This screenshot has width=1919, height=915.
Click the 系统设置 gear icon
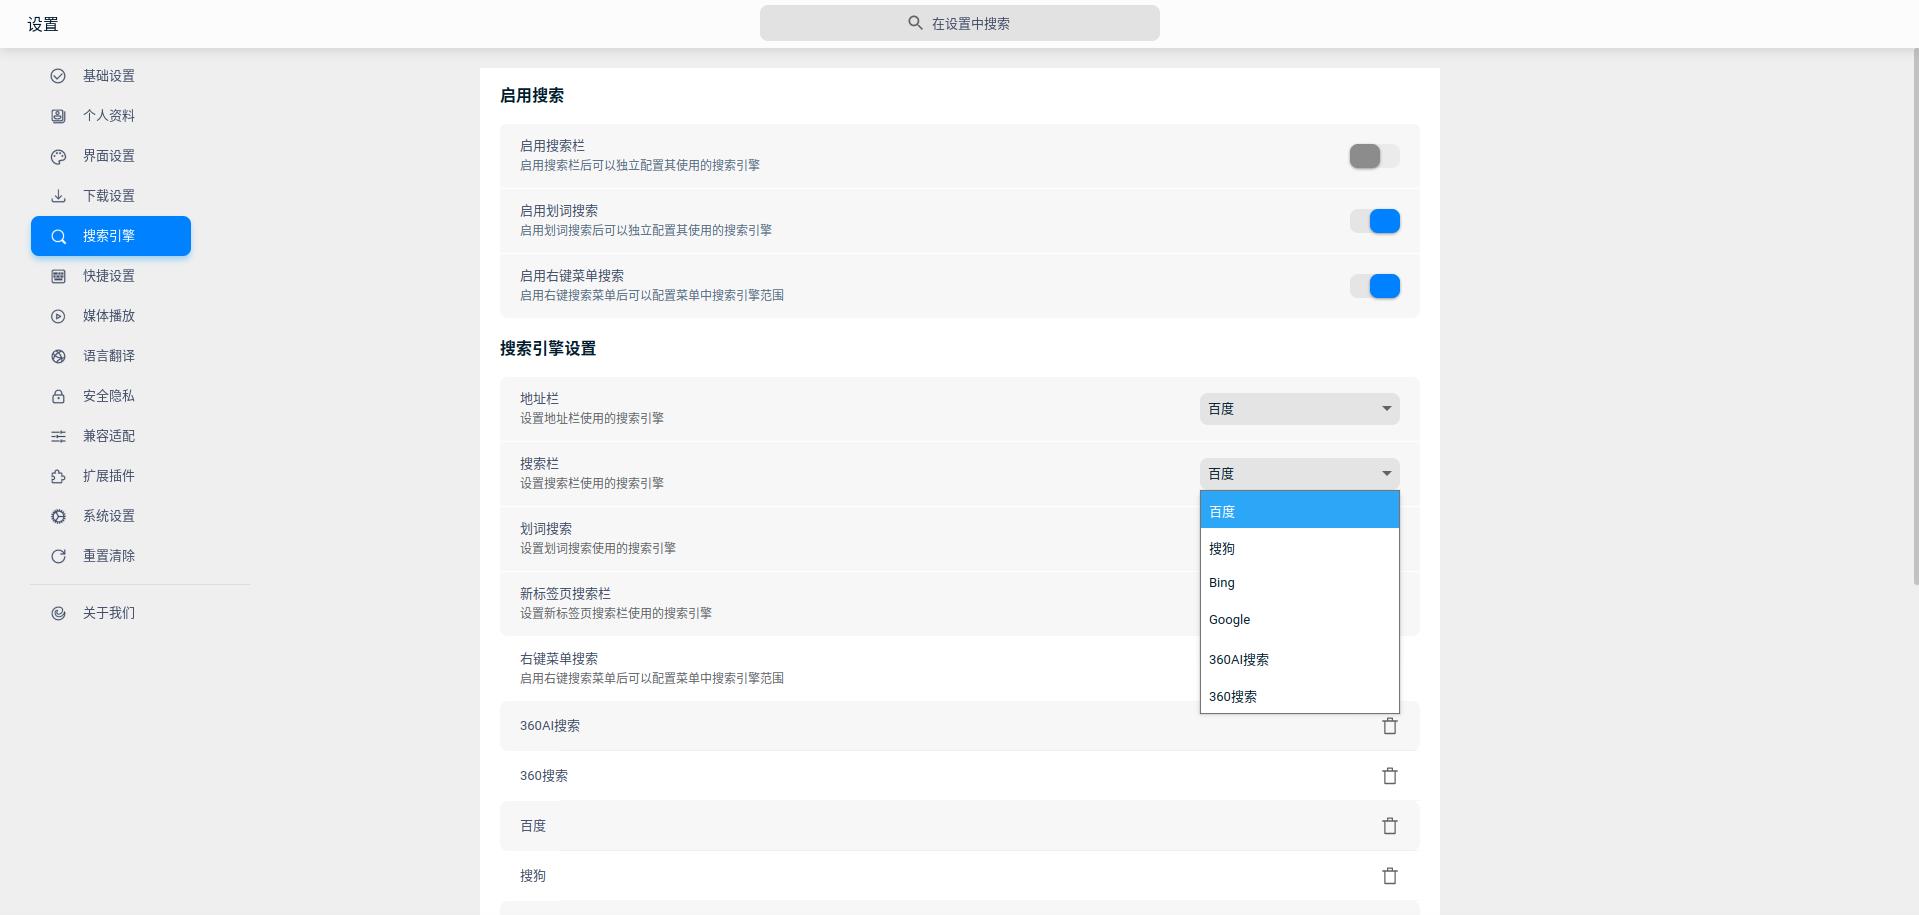click(58, 516)
